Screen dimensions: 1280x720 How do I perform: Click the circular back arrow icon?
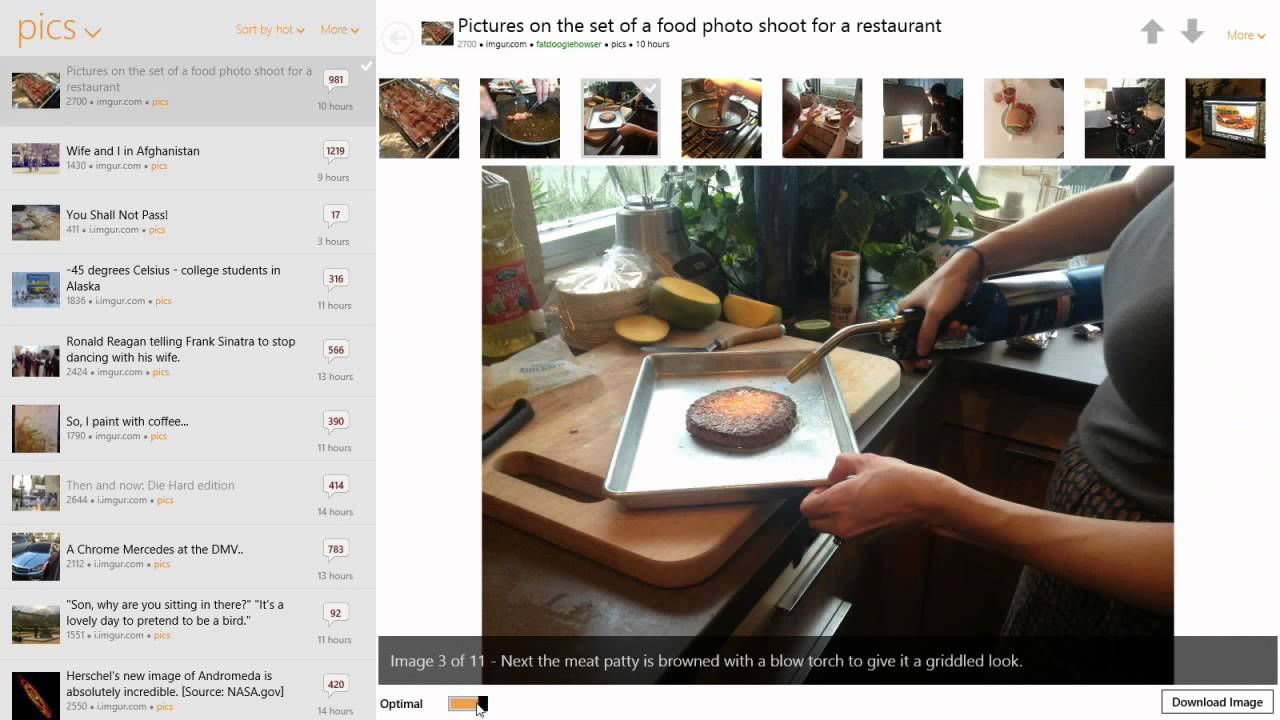(398, 38)
